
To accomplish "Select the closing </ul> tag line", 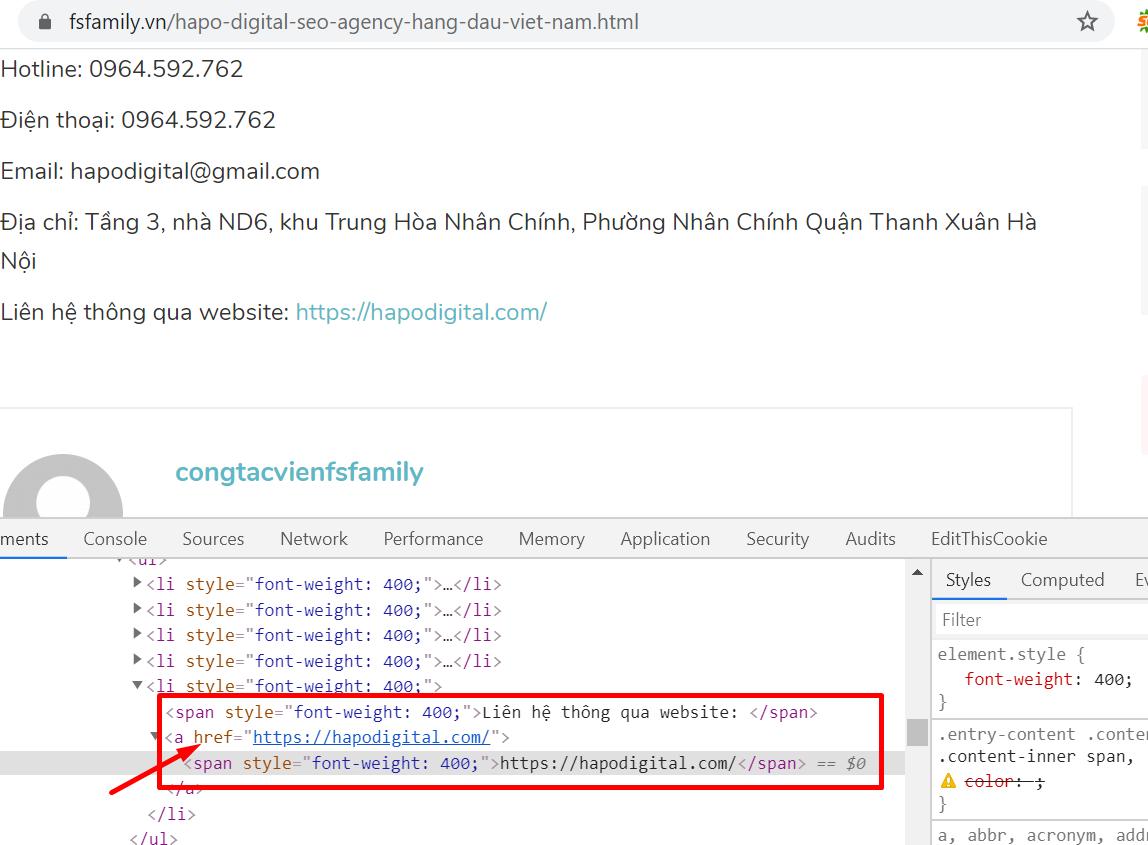I will click(x=153, y=838).
